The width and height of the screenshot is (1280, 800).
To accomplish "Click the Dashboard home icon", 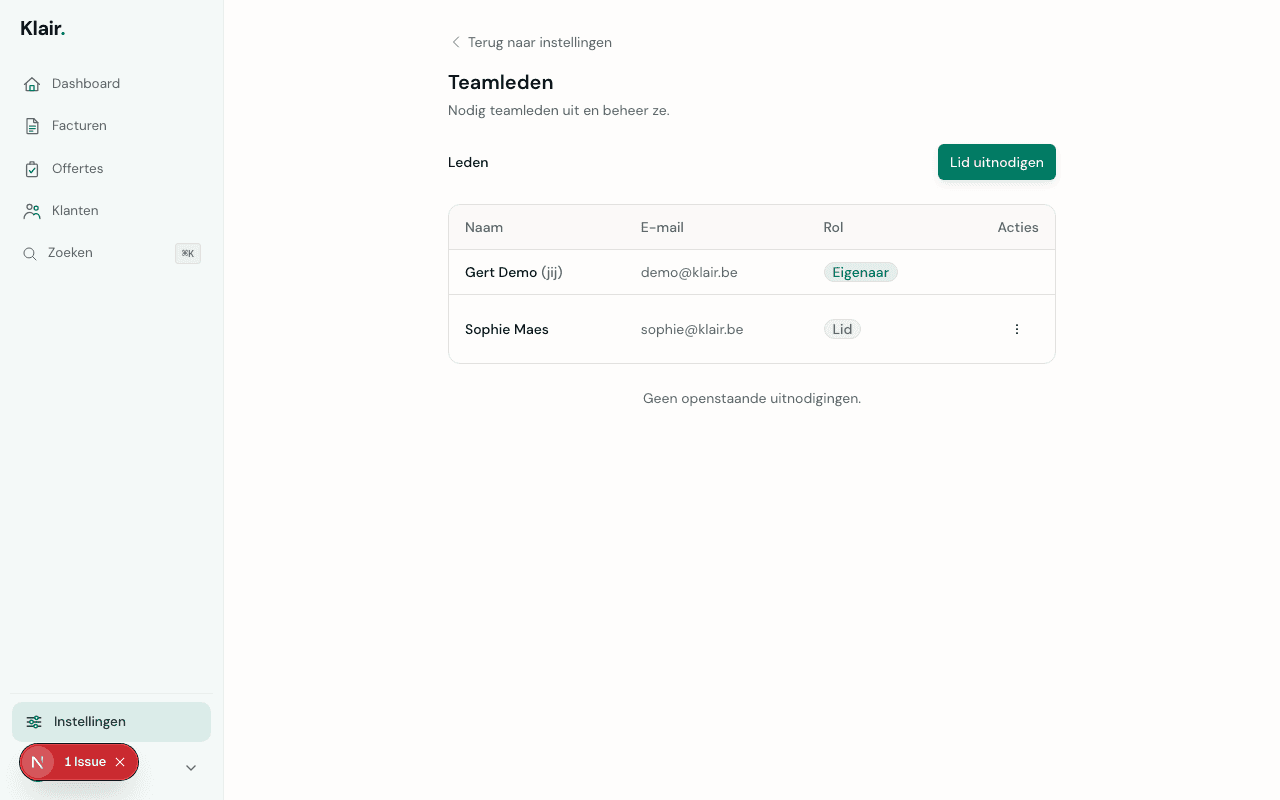I will pyautogui.click(x=32, y=84).
